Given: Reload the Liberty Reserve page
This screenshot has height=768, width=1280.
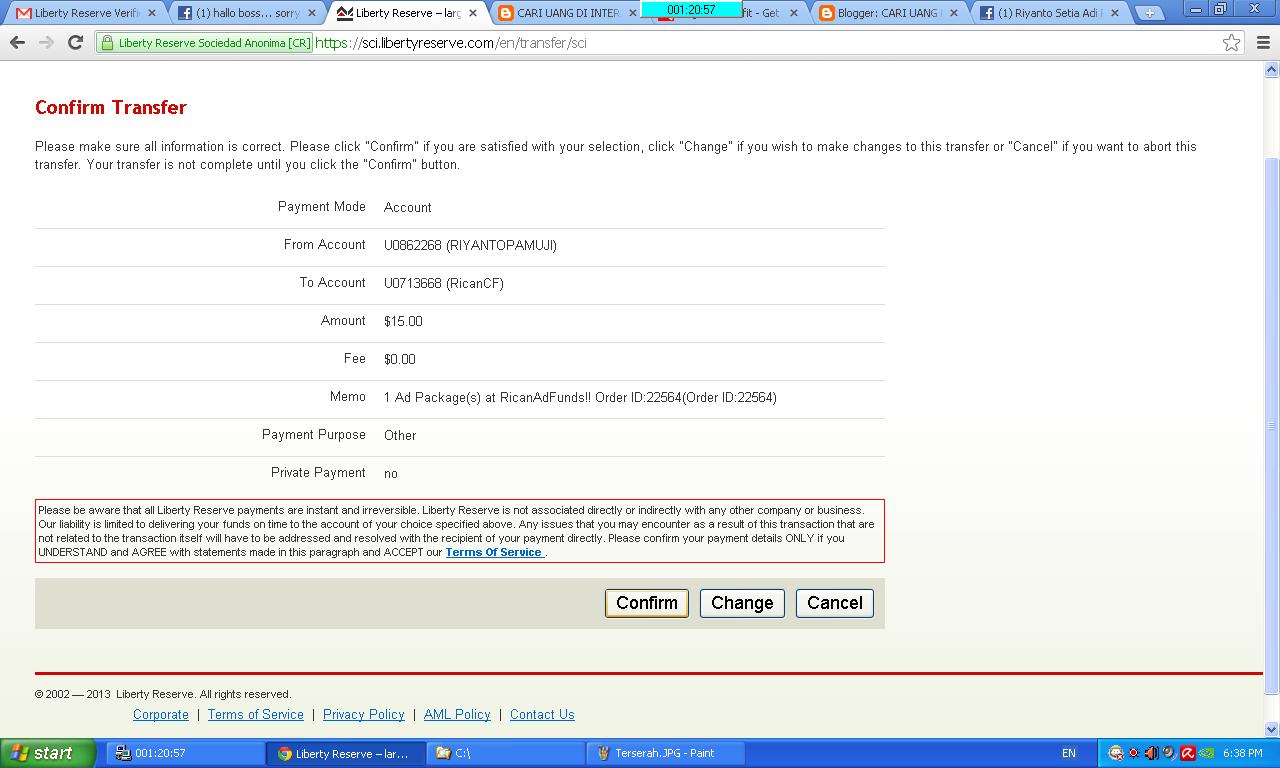Looking at the screenshot, I should pyautogui.click(x=75, y=43).
